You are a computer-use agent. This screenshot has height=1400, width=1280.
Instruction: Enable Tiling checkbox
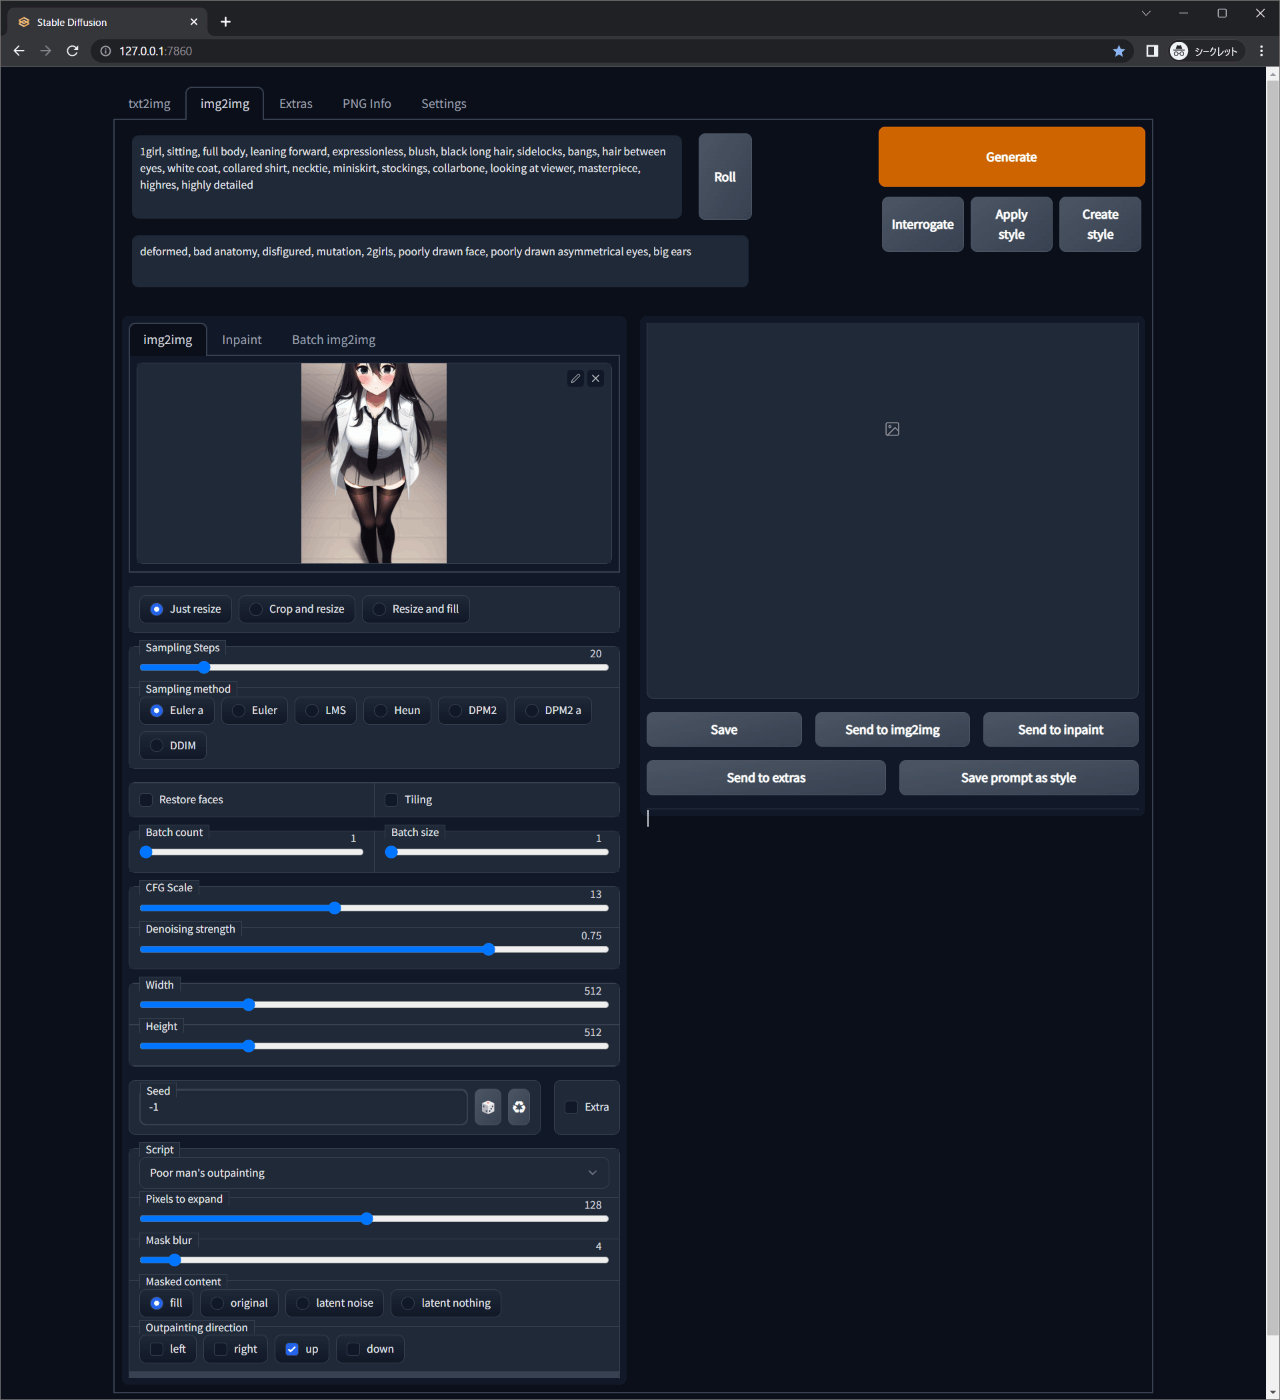click(392, 800)
